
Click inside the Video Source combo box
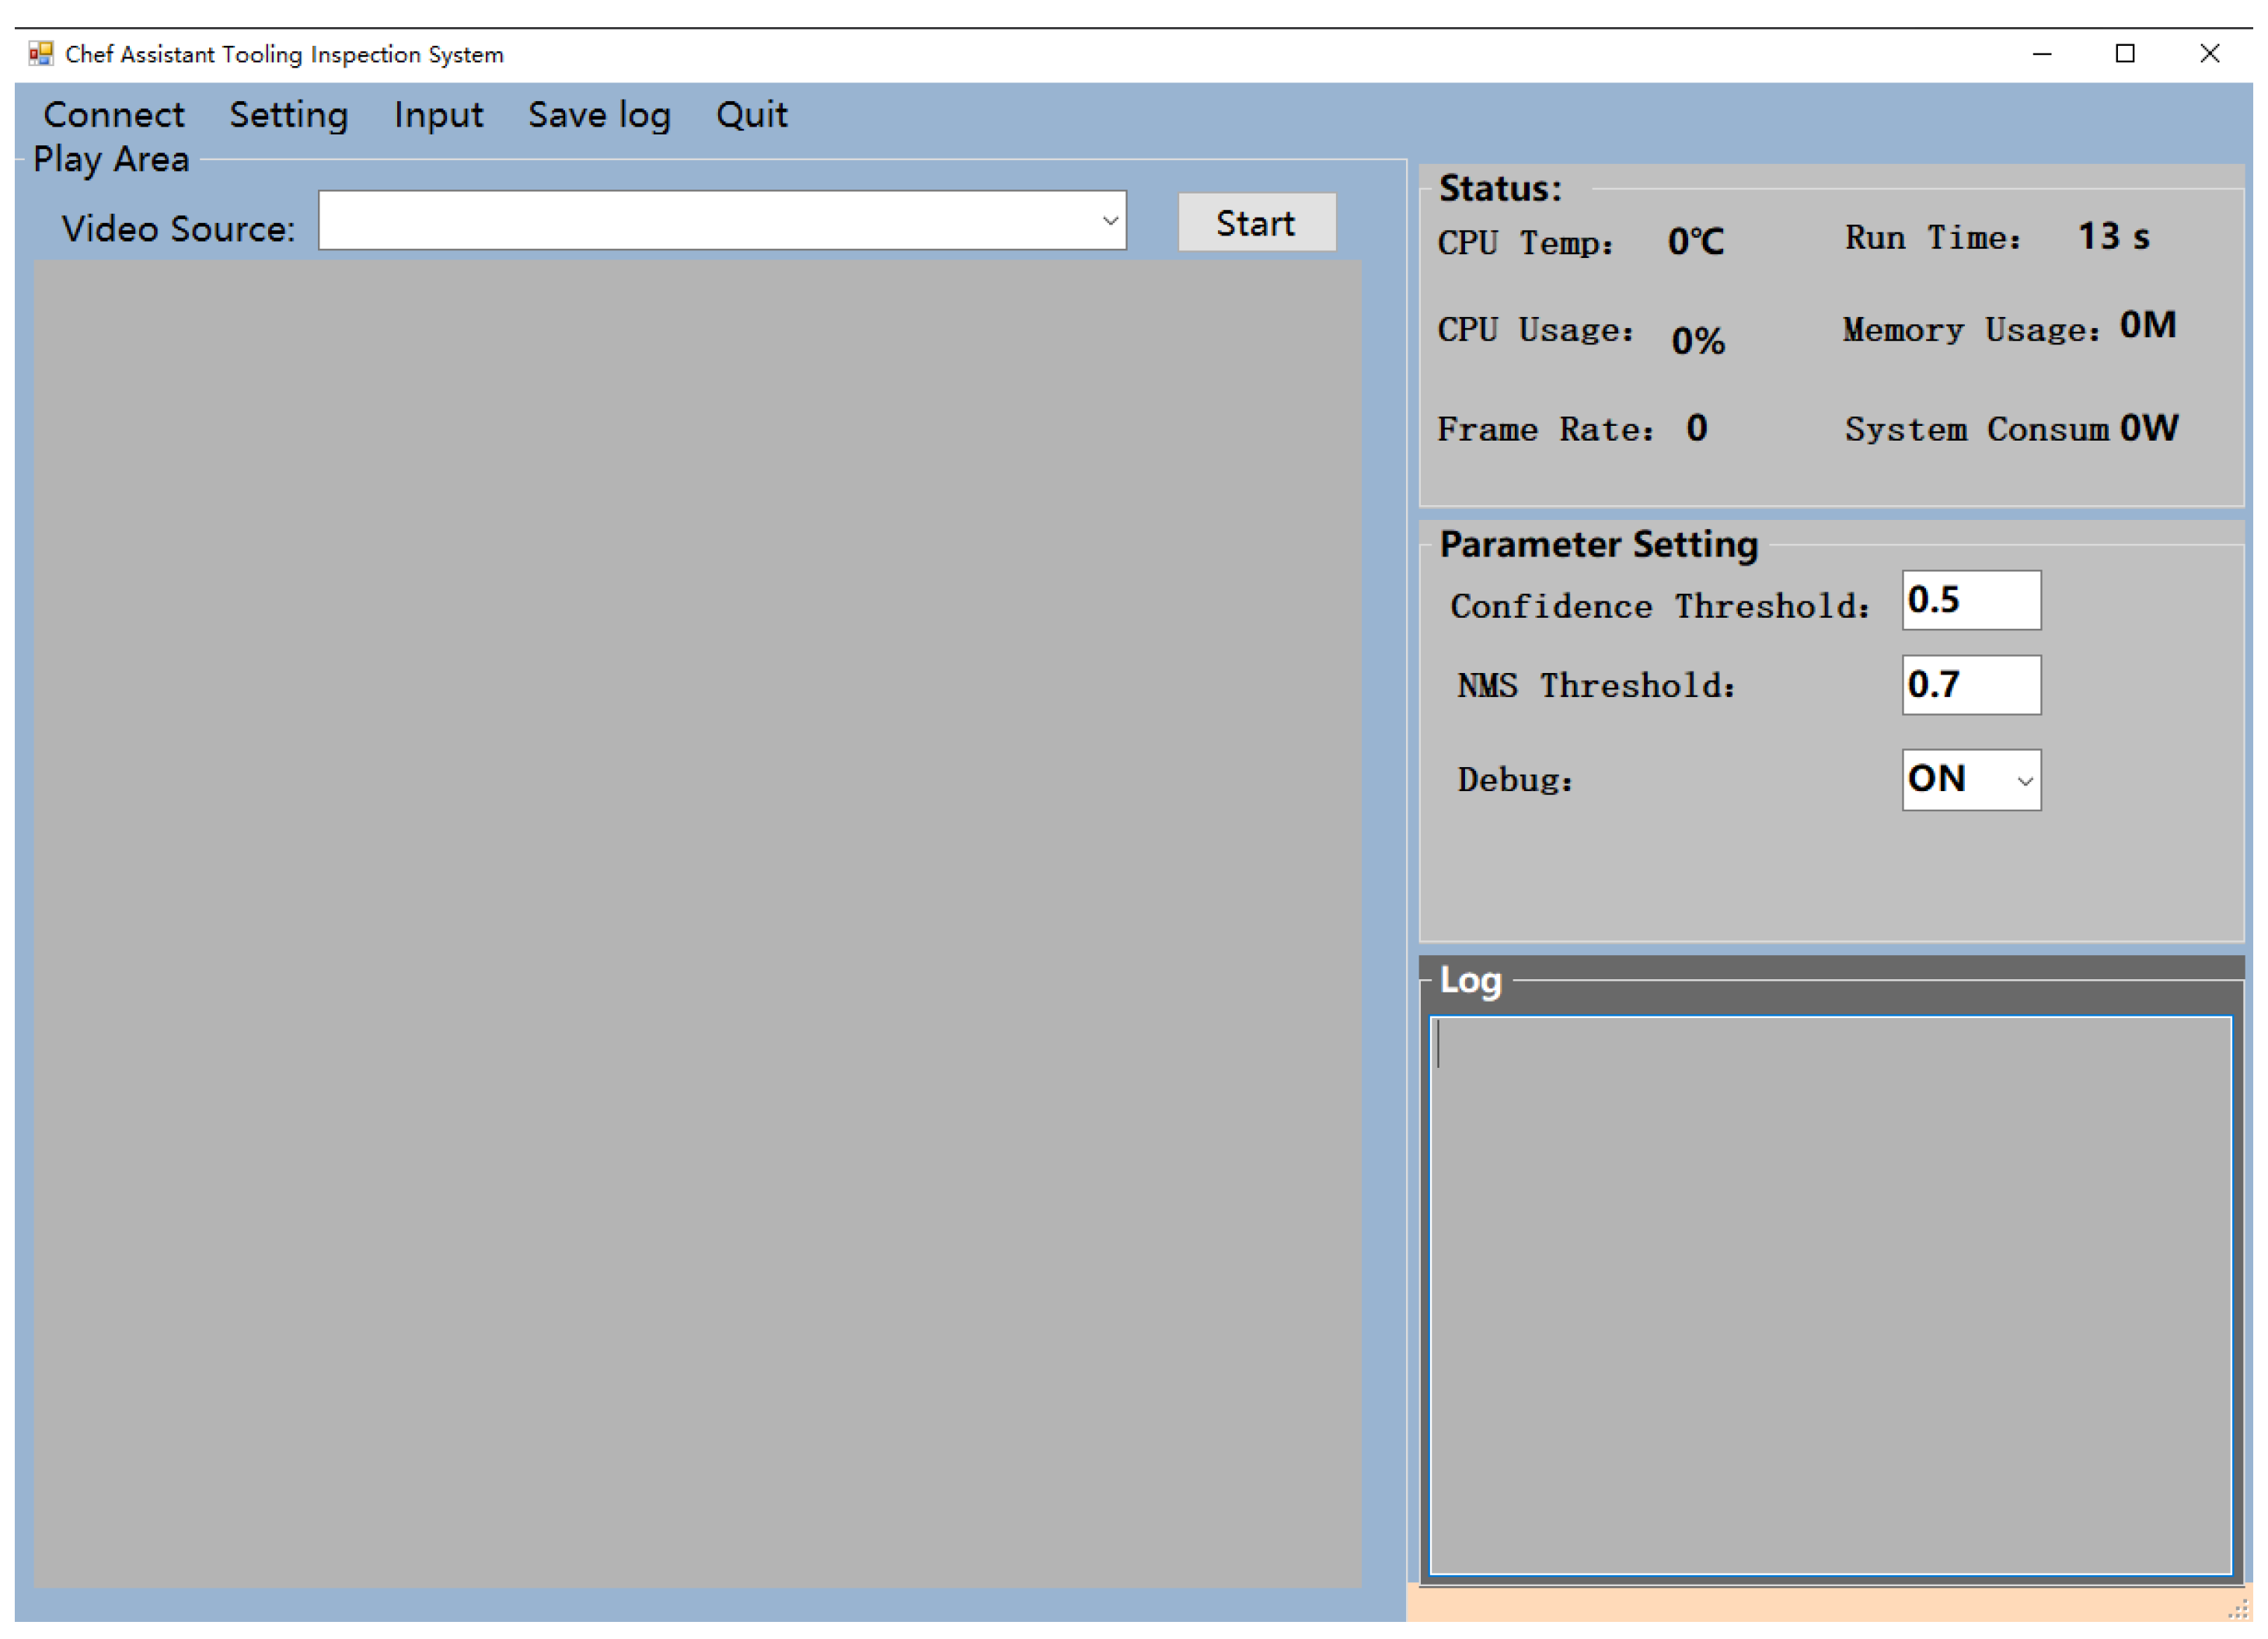[x=700, y=221]
